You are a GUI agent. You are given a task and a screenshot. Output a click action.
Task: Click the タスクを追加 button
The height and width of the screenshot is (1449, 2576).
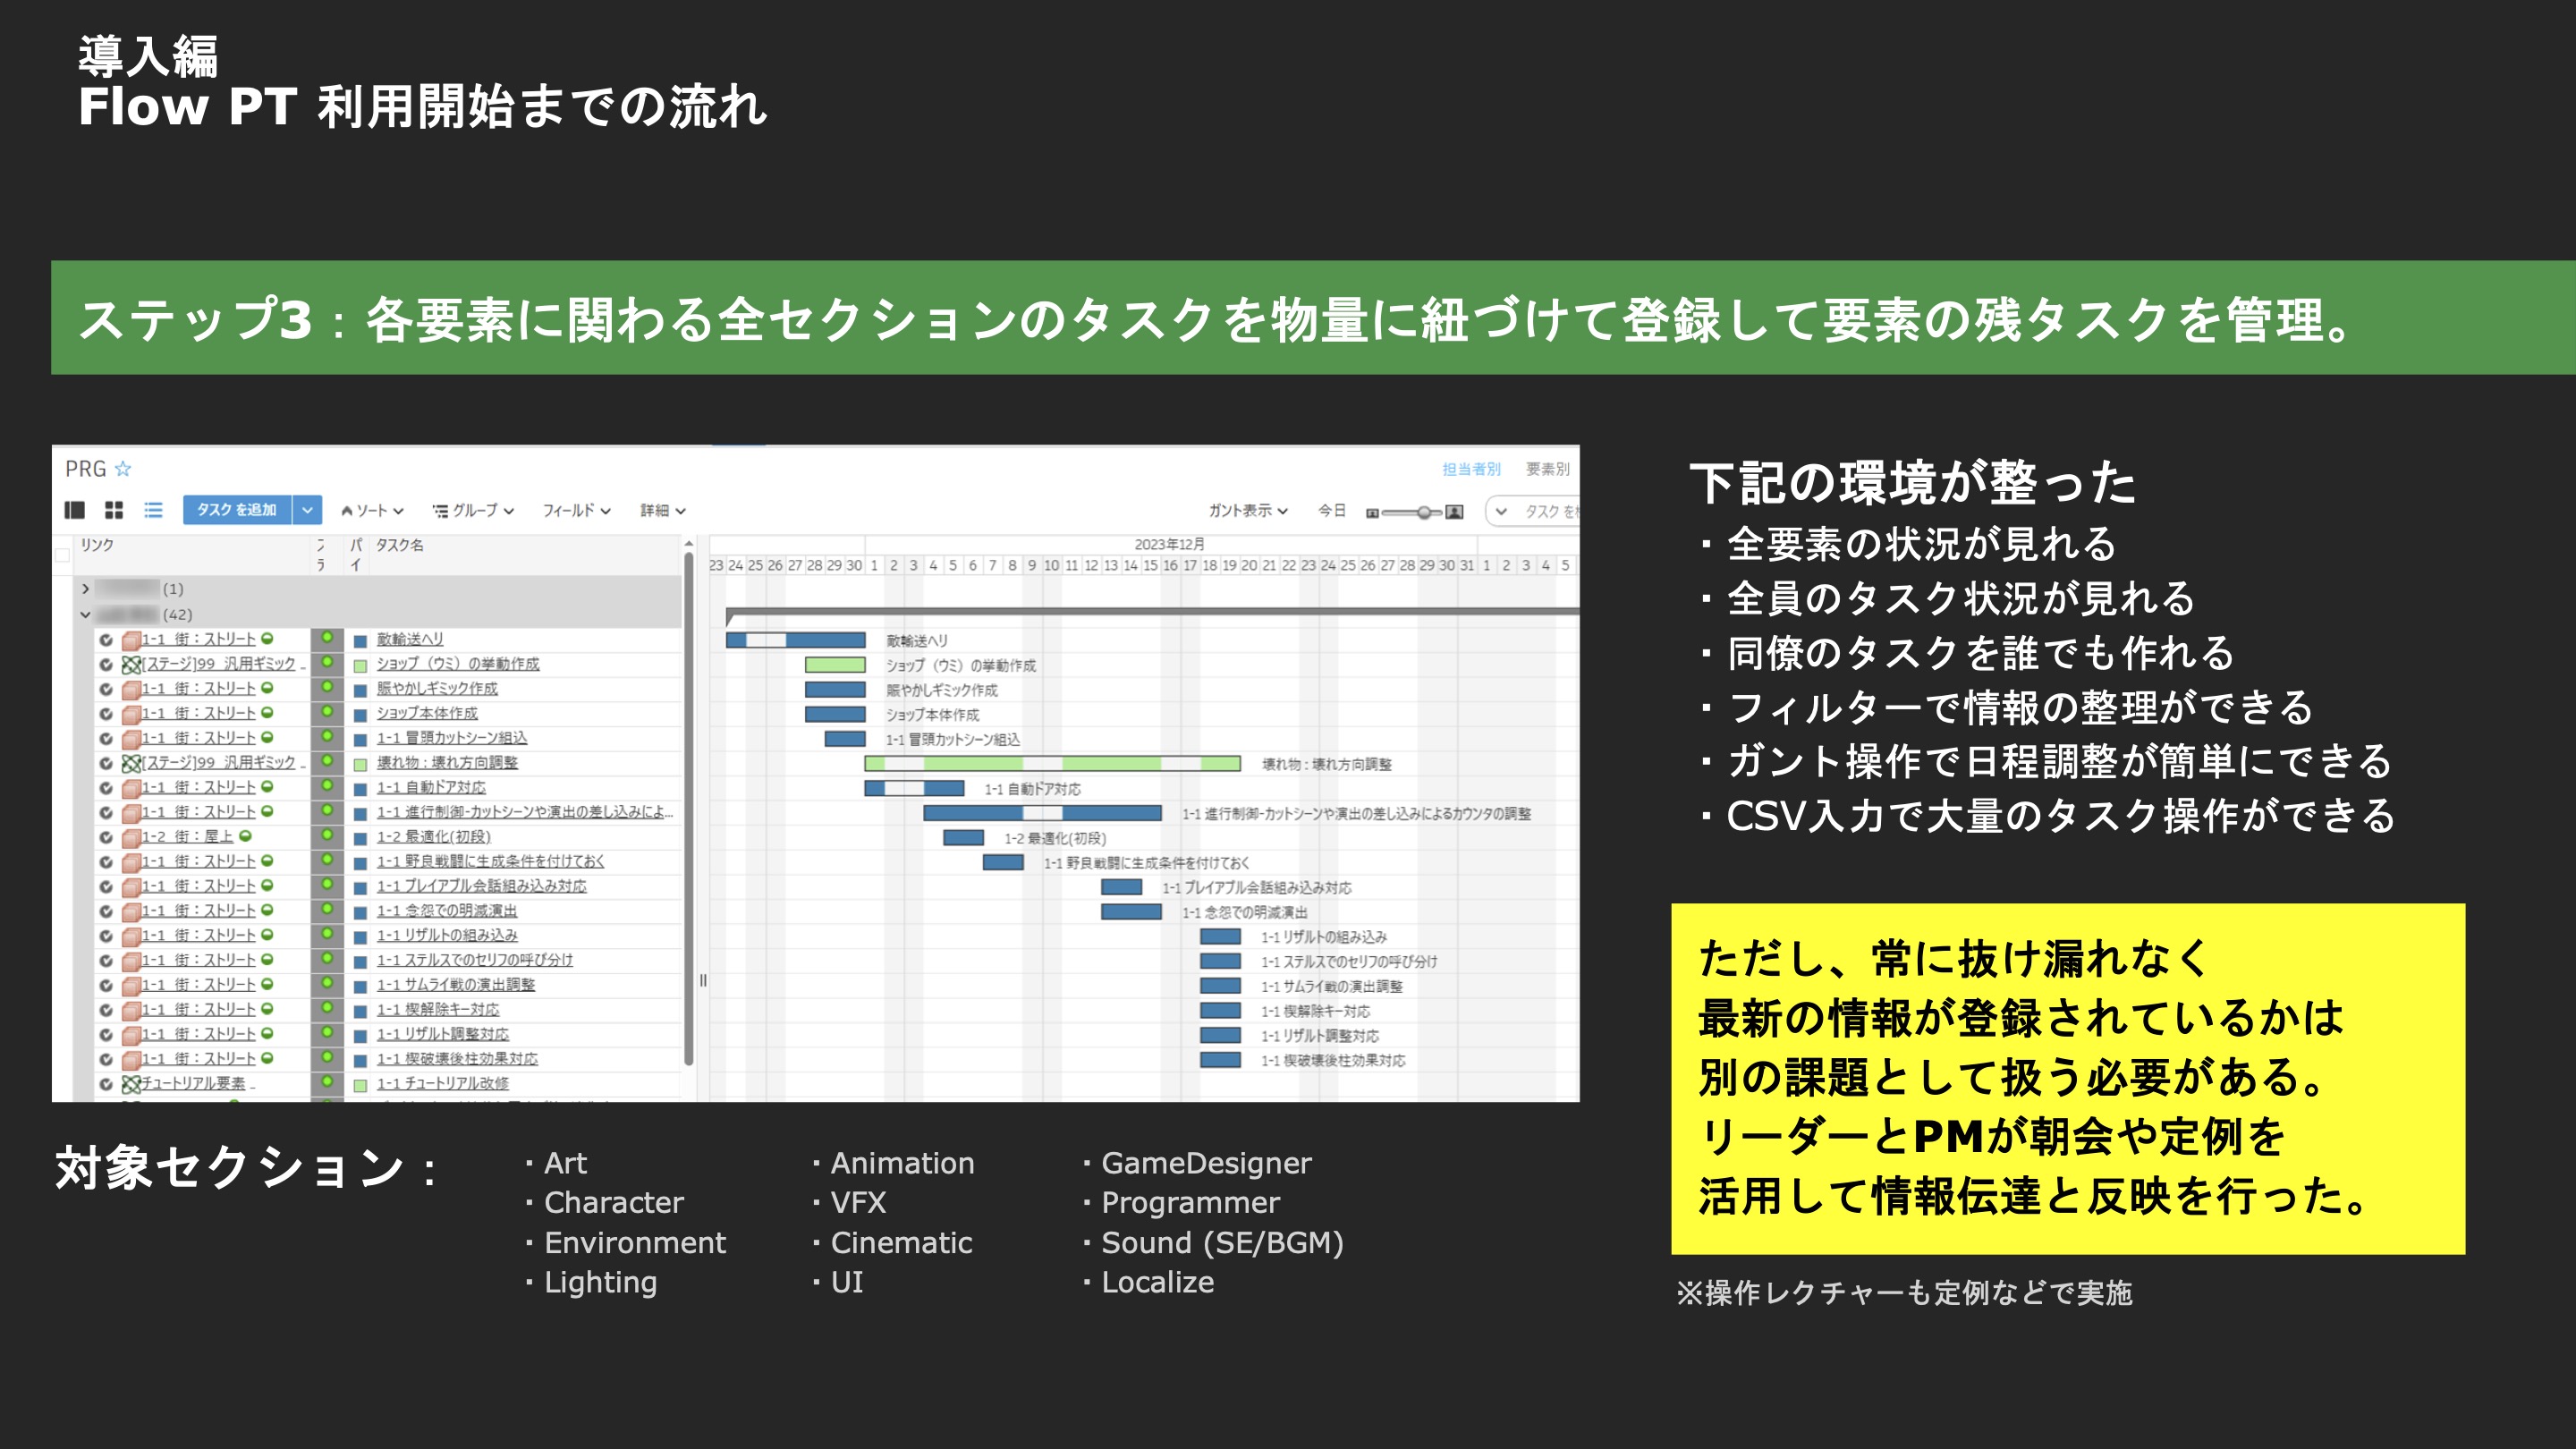pyautogui.click(x=237, y=510)
